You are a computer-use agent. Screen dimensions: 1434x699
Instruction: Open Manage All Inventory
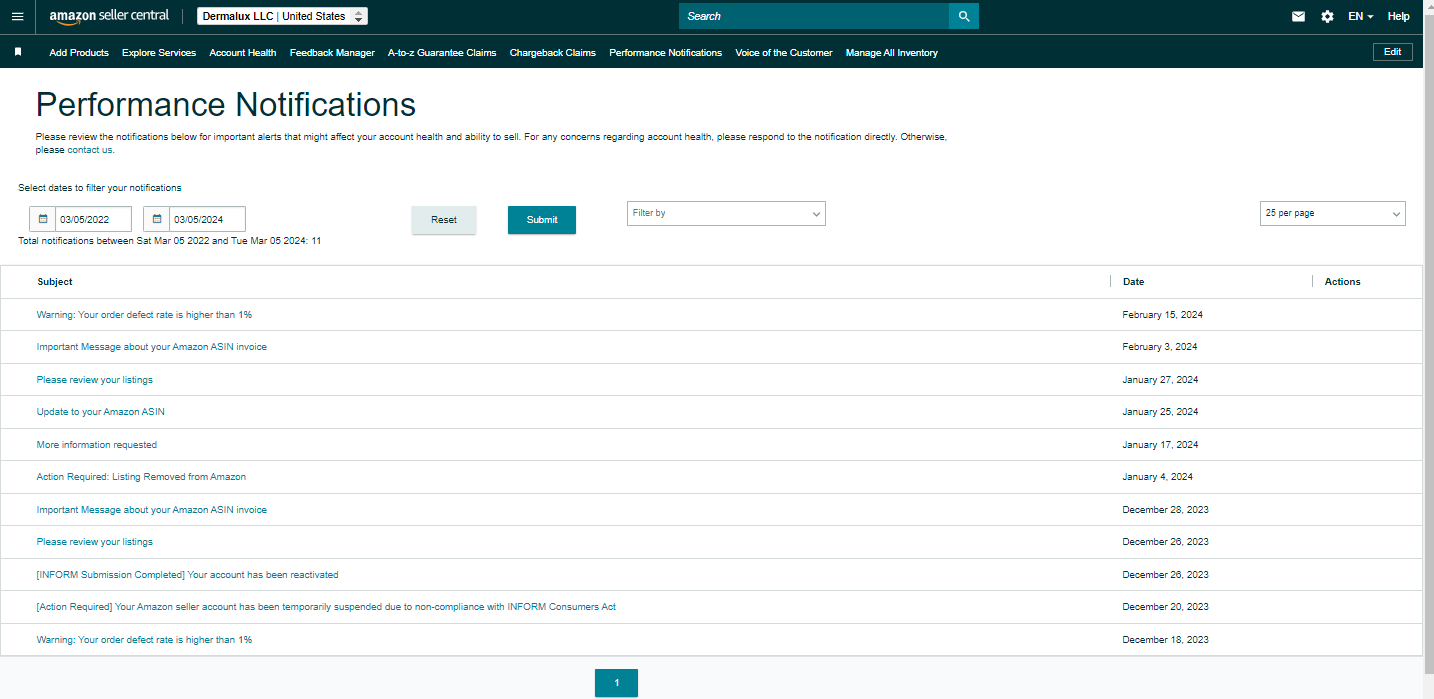click(892, 53)
